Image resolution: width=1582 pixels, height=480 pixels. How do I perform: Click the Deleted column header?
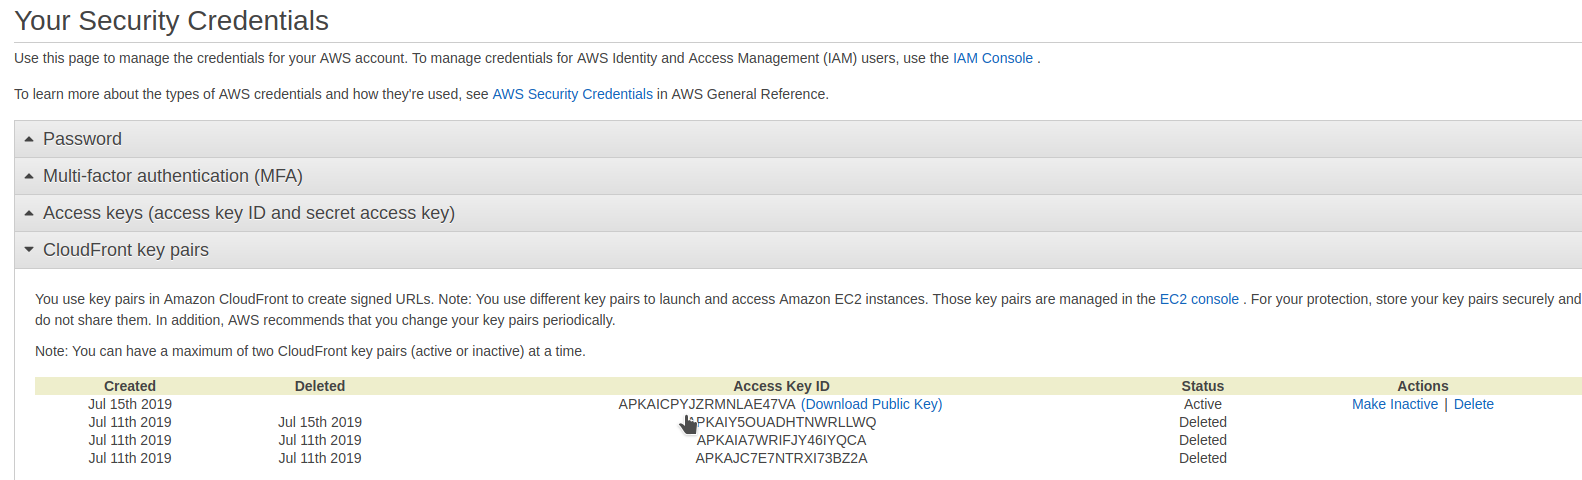(320, 387)
